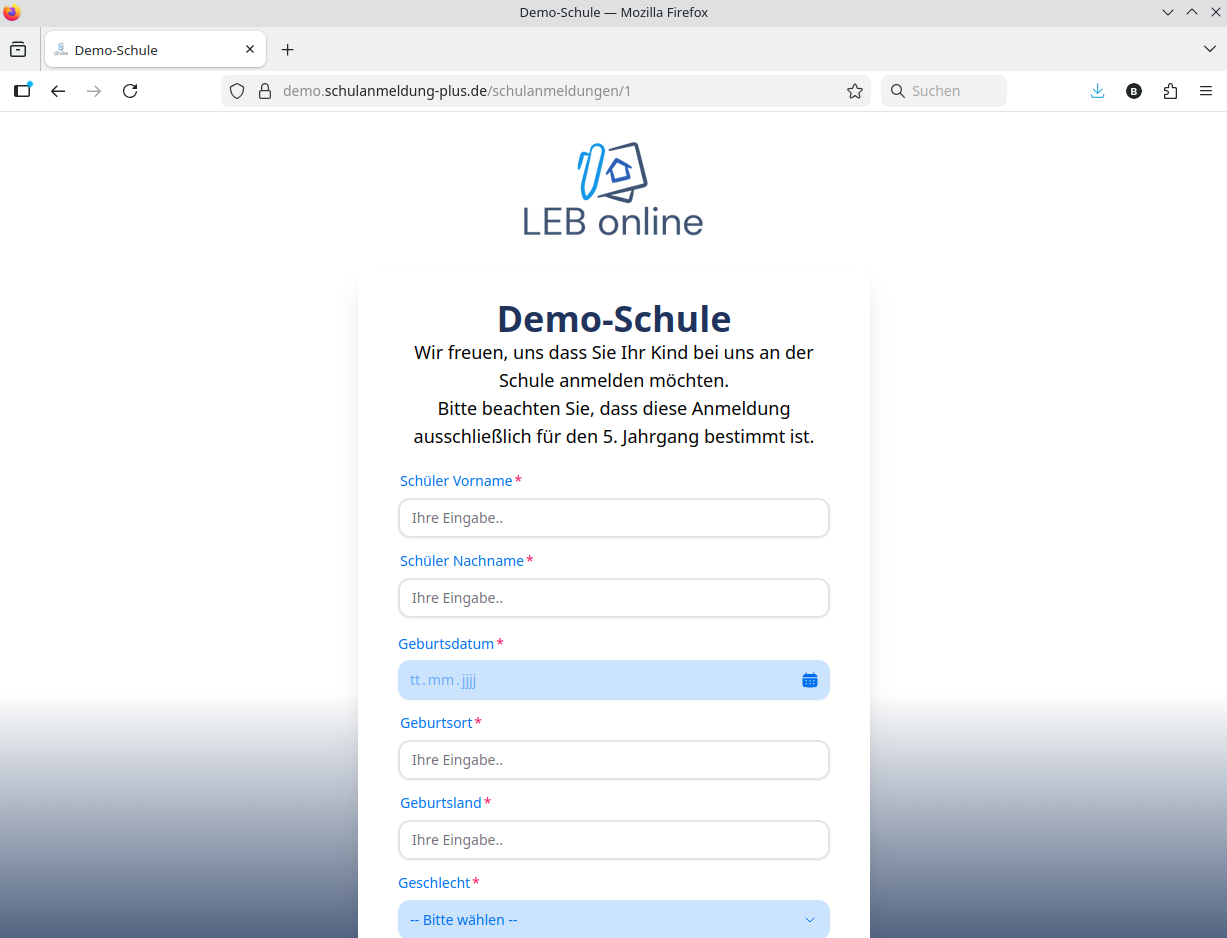Bookmark this page with the star icon
Screen dimensions: 1227x938
click(855, 91)
